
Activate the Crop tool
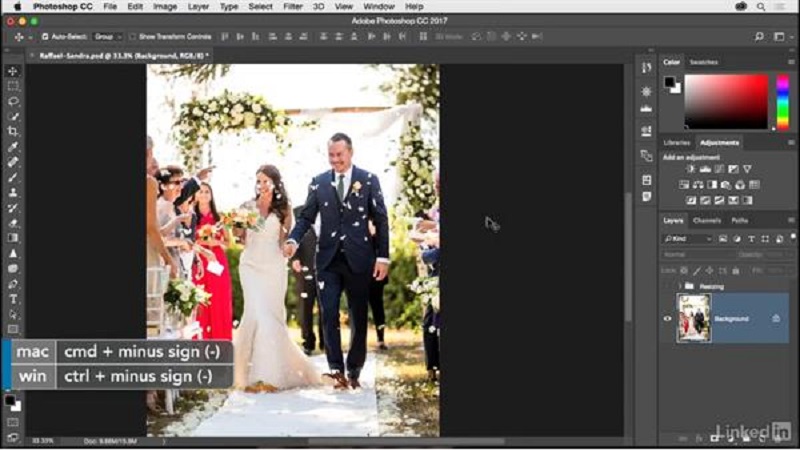(x=13, y=131)
